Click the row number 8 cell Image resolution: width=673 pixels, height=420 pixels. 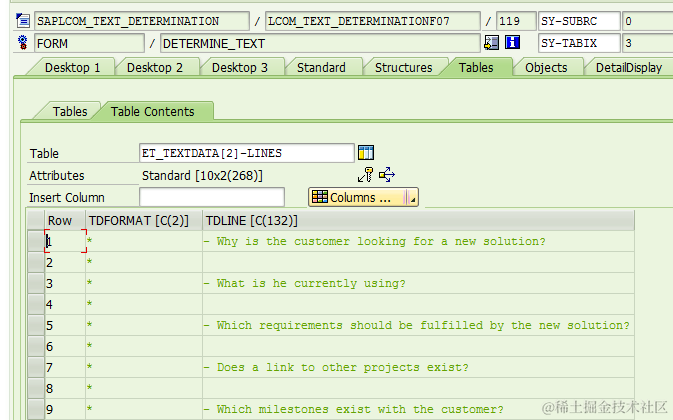point(65,388)
